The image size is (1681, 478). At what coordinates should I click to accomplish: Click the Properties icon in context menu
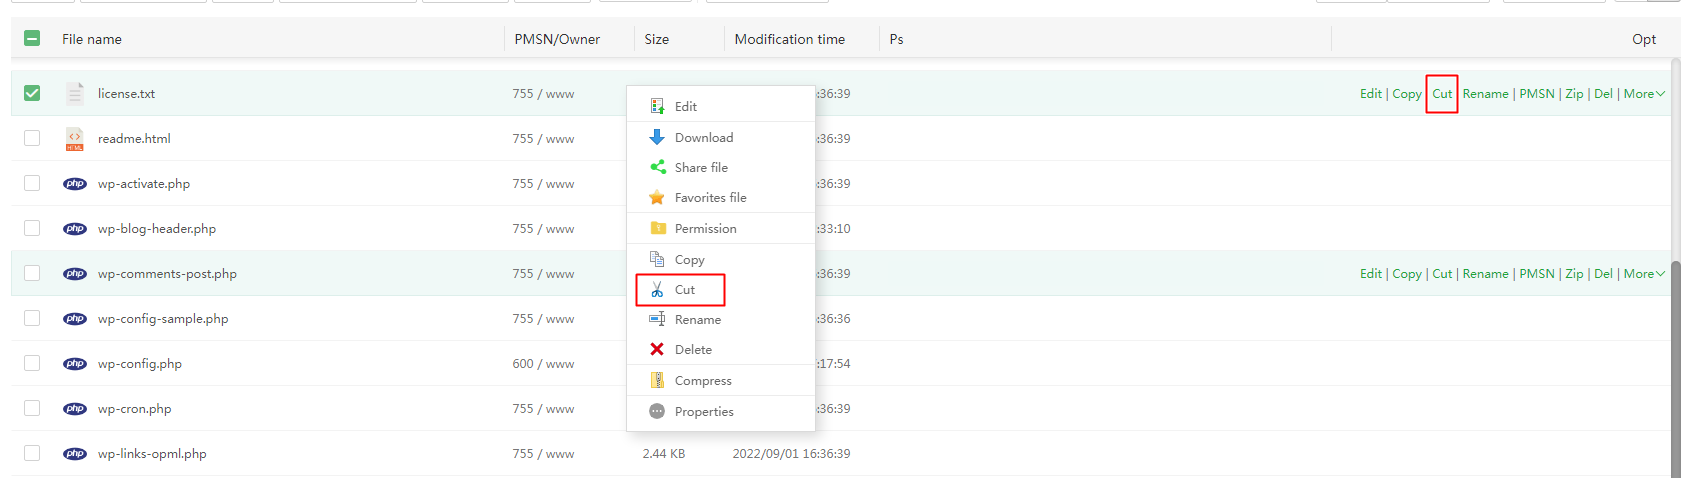[657, 411]
